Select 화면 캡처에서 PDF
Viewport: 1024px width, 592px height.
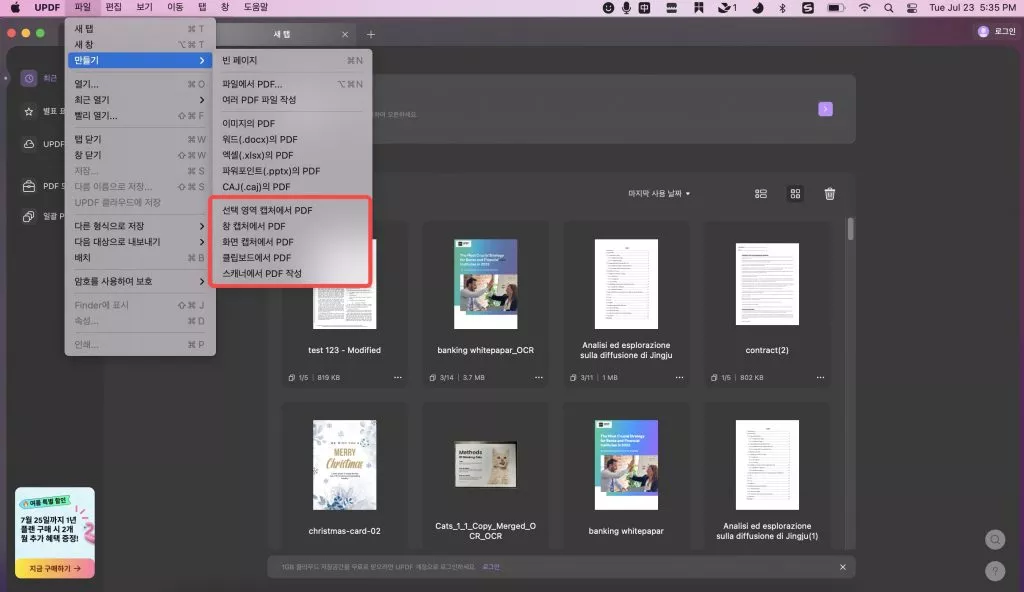click(292, 242)
